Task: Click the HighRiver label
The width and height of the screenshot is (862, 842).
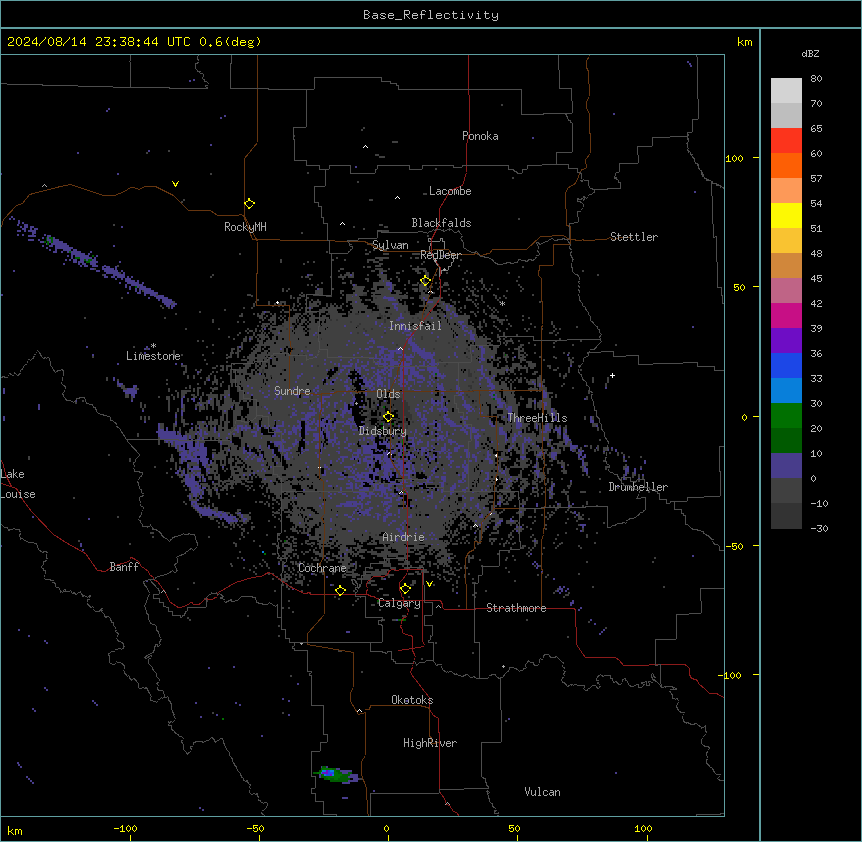Action: (430, 743)
